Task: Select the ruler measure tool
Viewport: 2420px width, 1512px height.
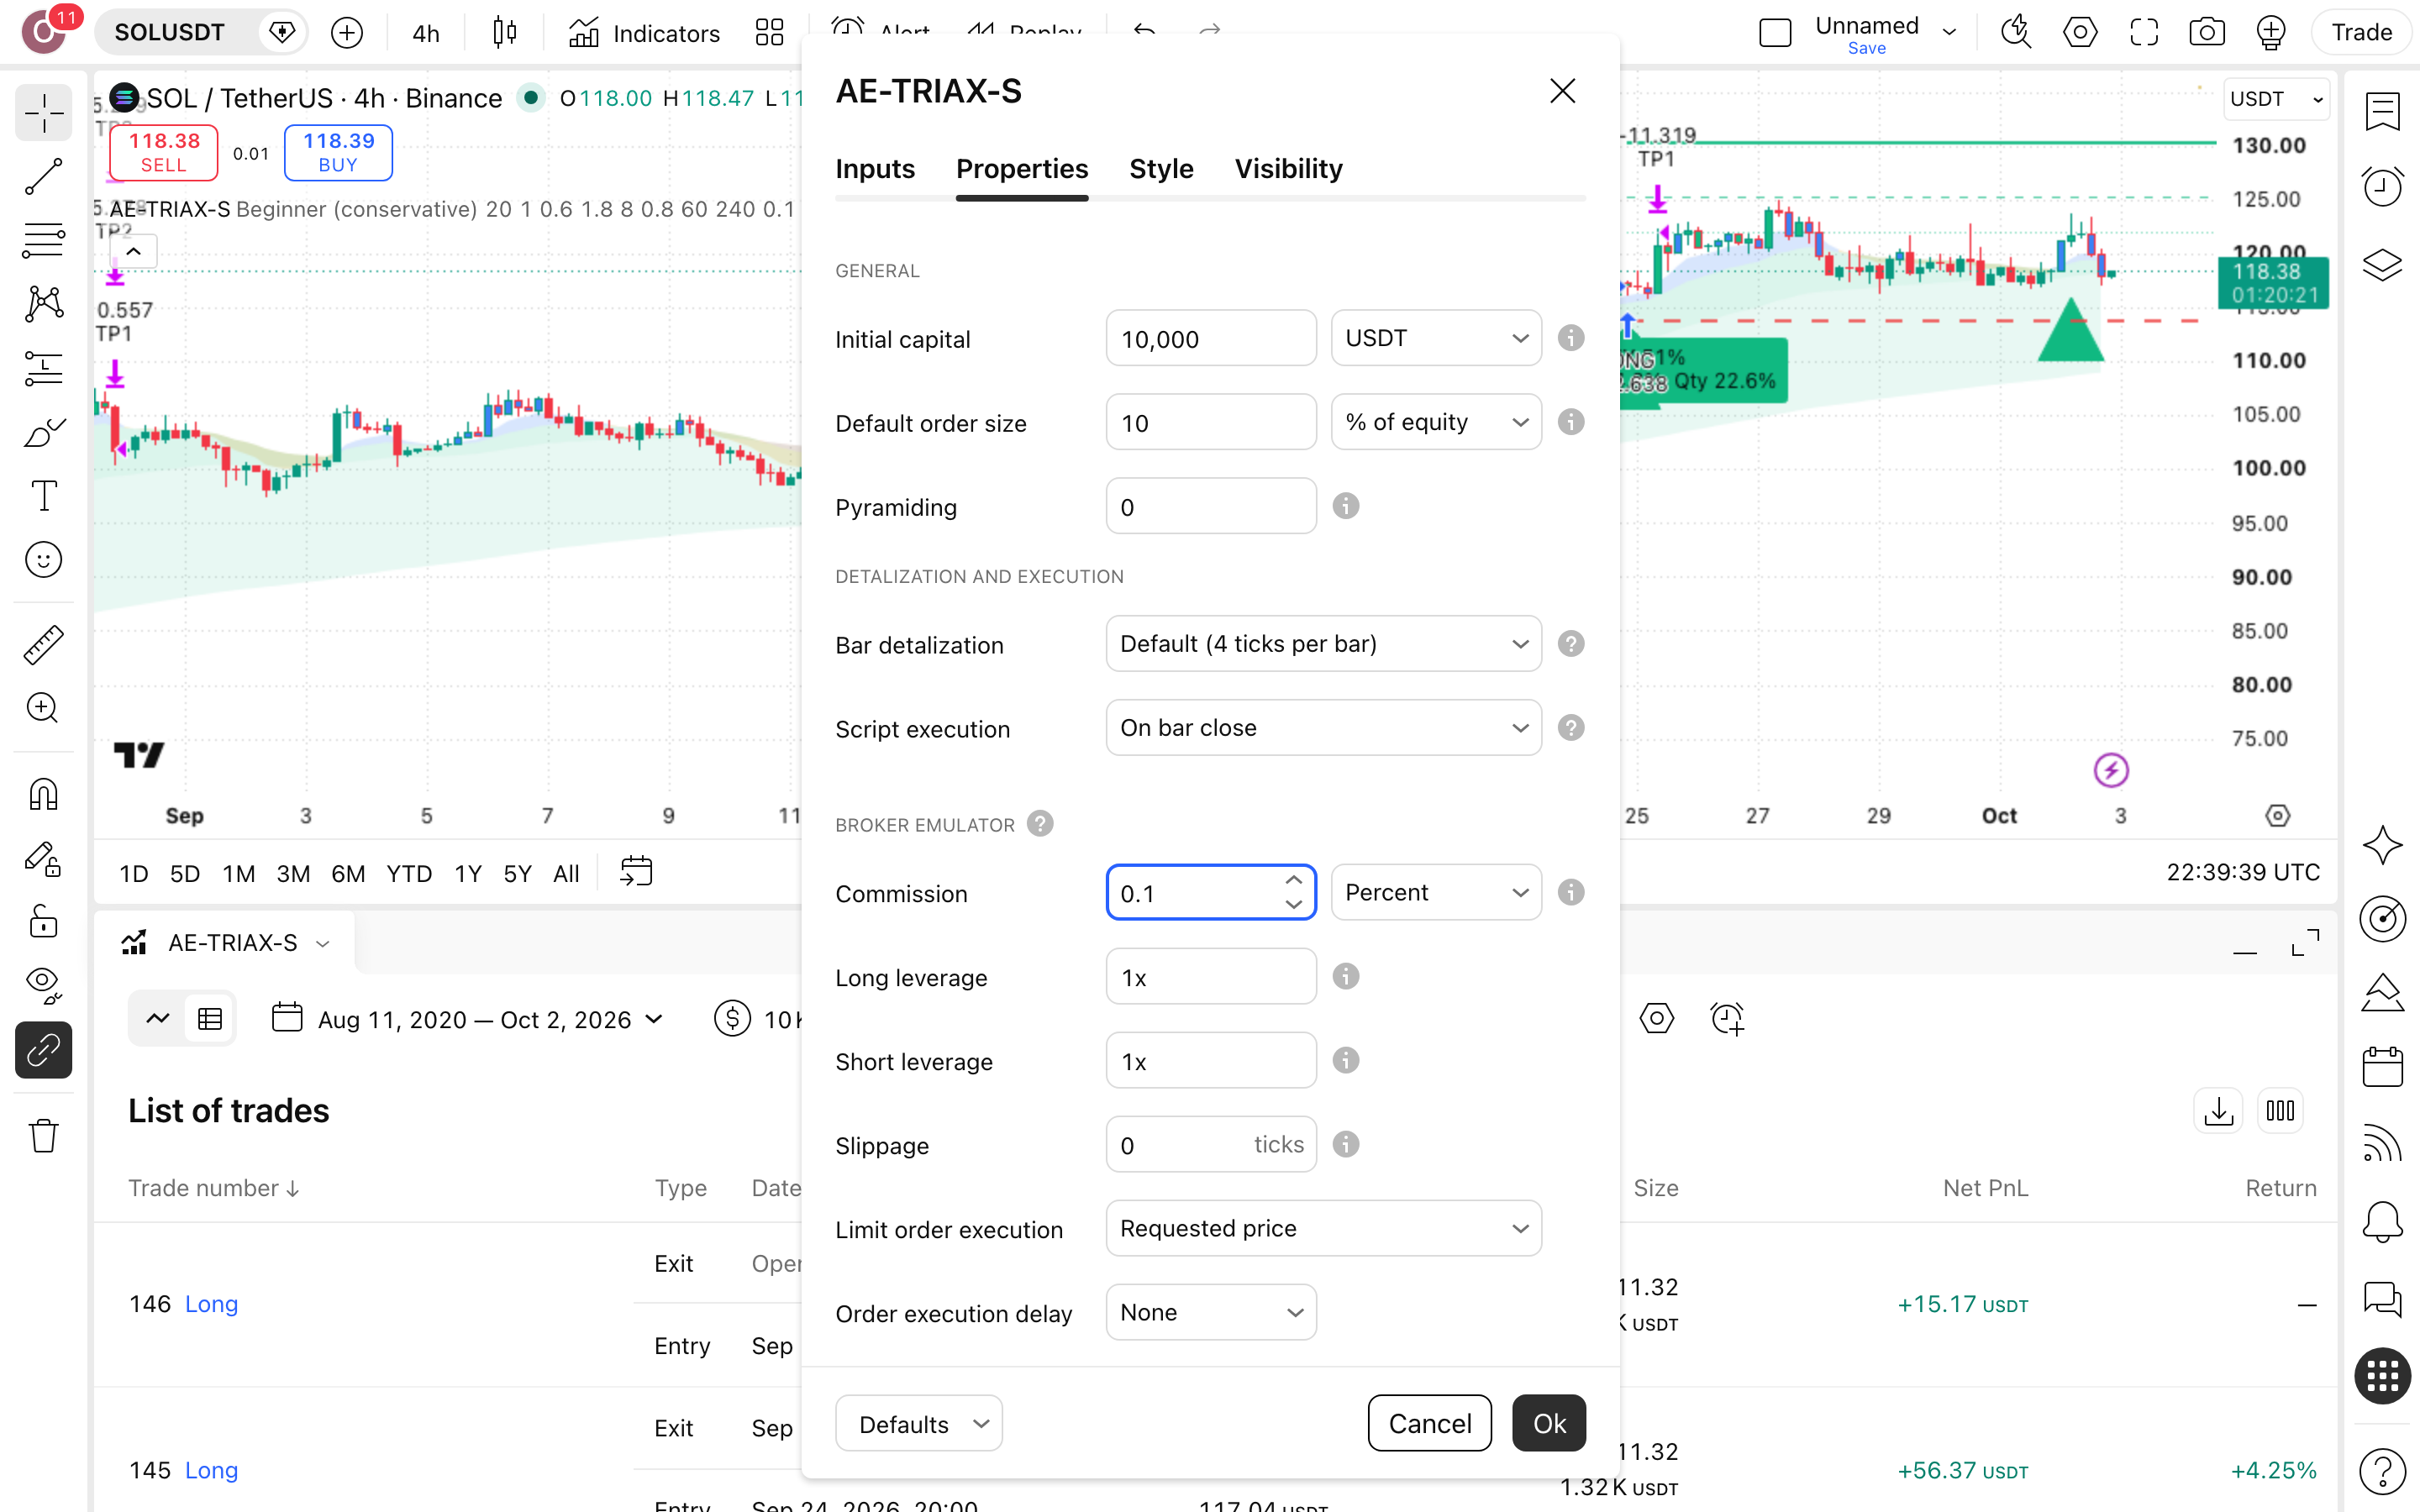Action: point(43,644)
